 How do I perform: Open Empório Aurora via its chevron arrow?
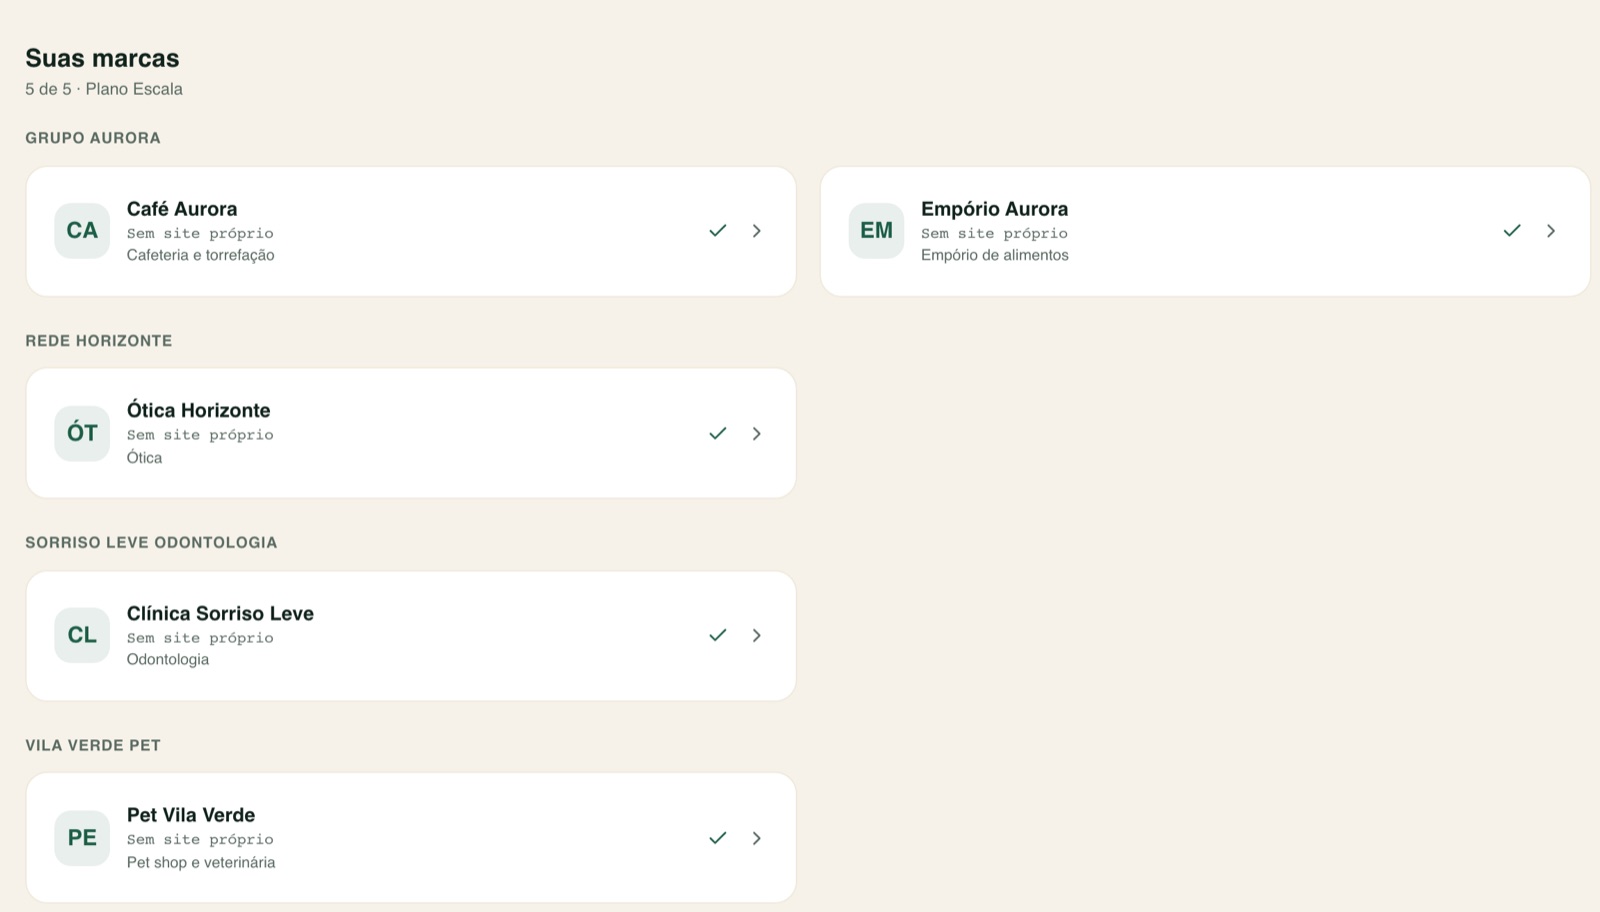pos(1551,231)
